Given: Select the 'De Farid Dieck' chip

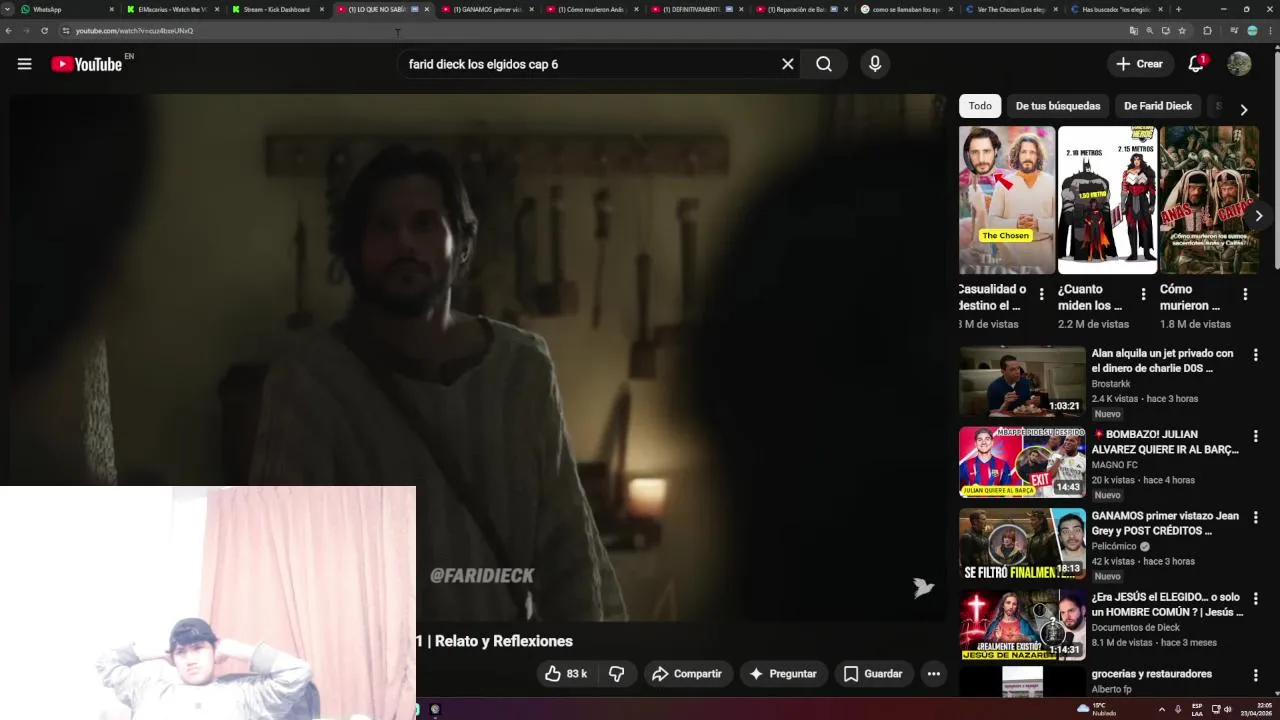Looking at the screenshot, I should click(1158, 106).
